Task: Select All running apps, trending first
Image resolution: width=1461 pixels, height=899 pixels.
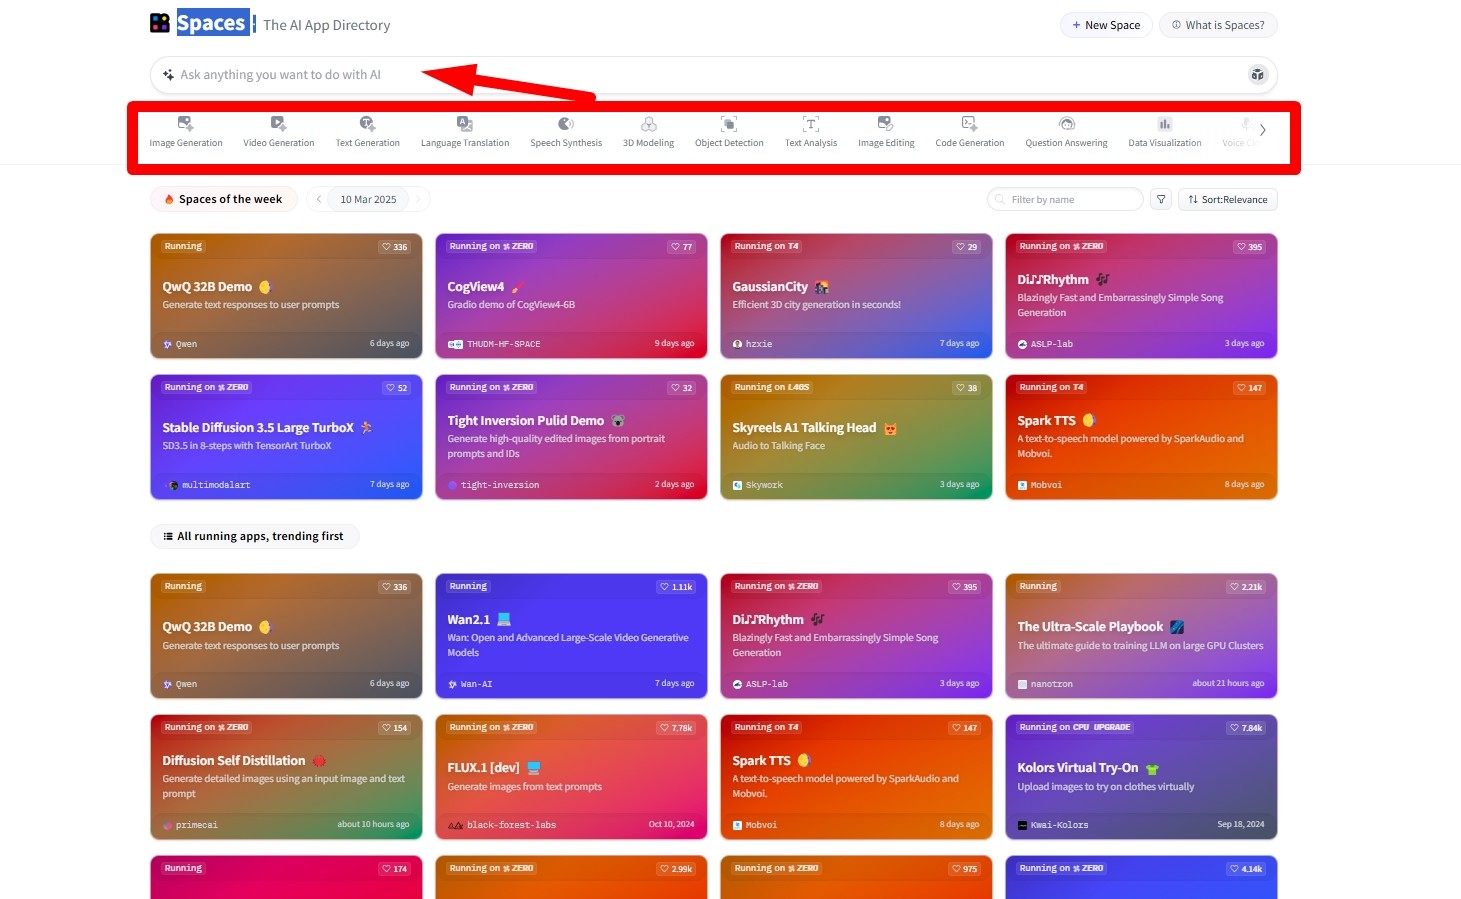Action: (x=254, y=536)
